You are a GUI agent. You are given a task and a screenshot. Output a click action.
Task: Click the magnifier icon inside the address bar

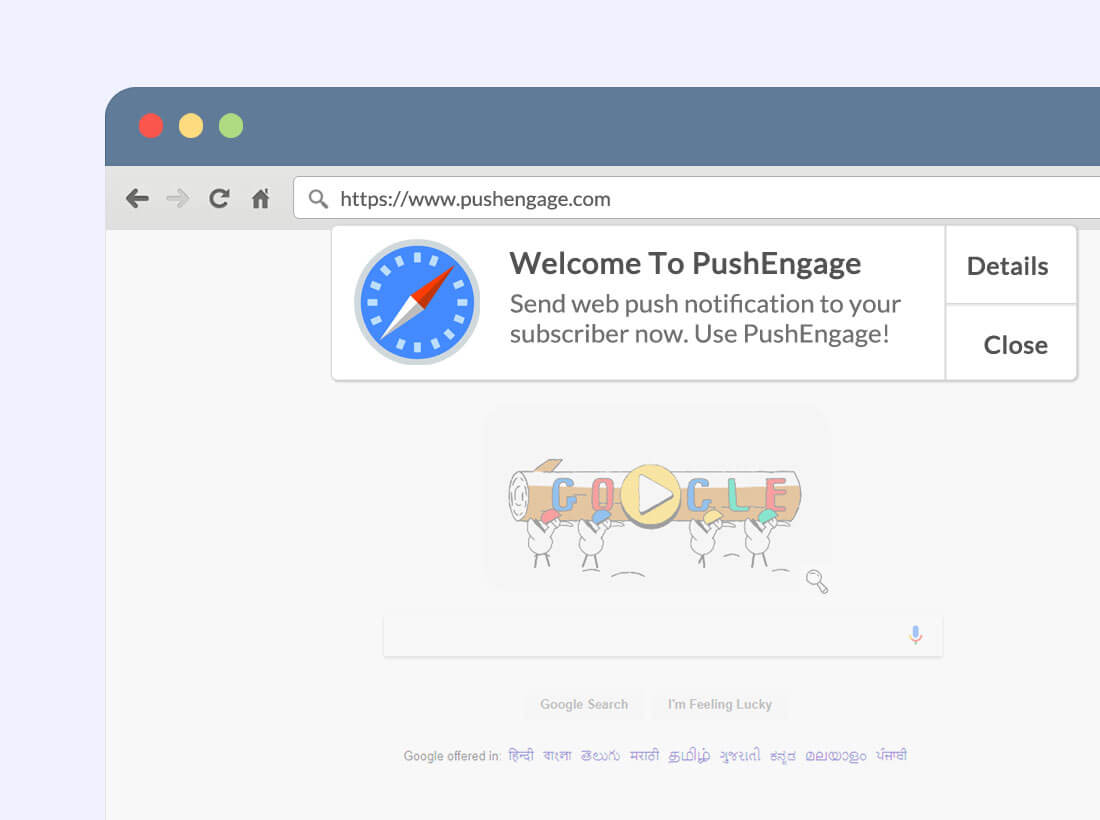317,198
